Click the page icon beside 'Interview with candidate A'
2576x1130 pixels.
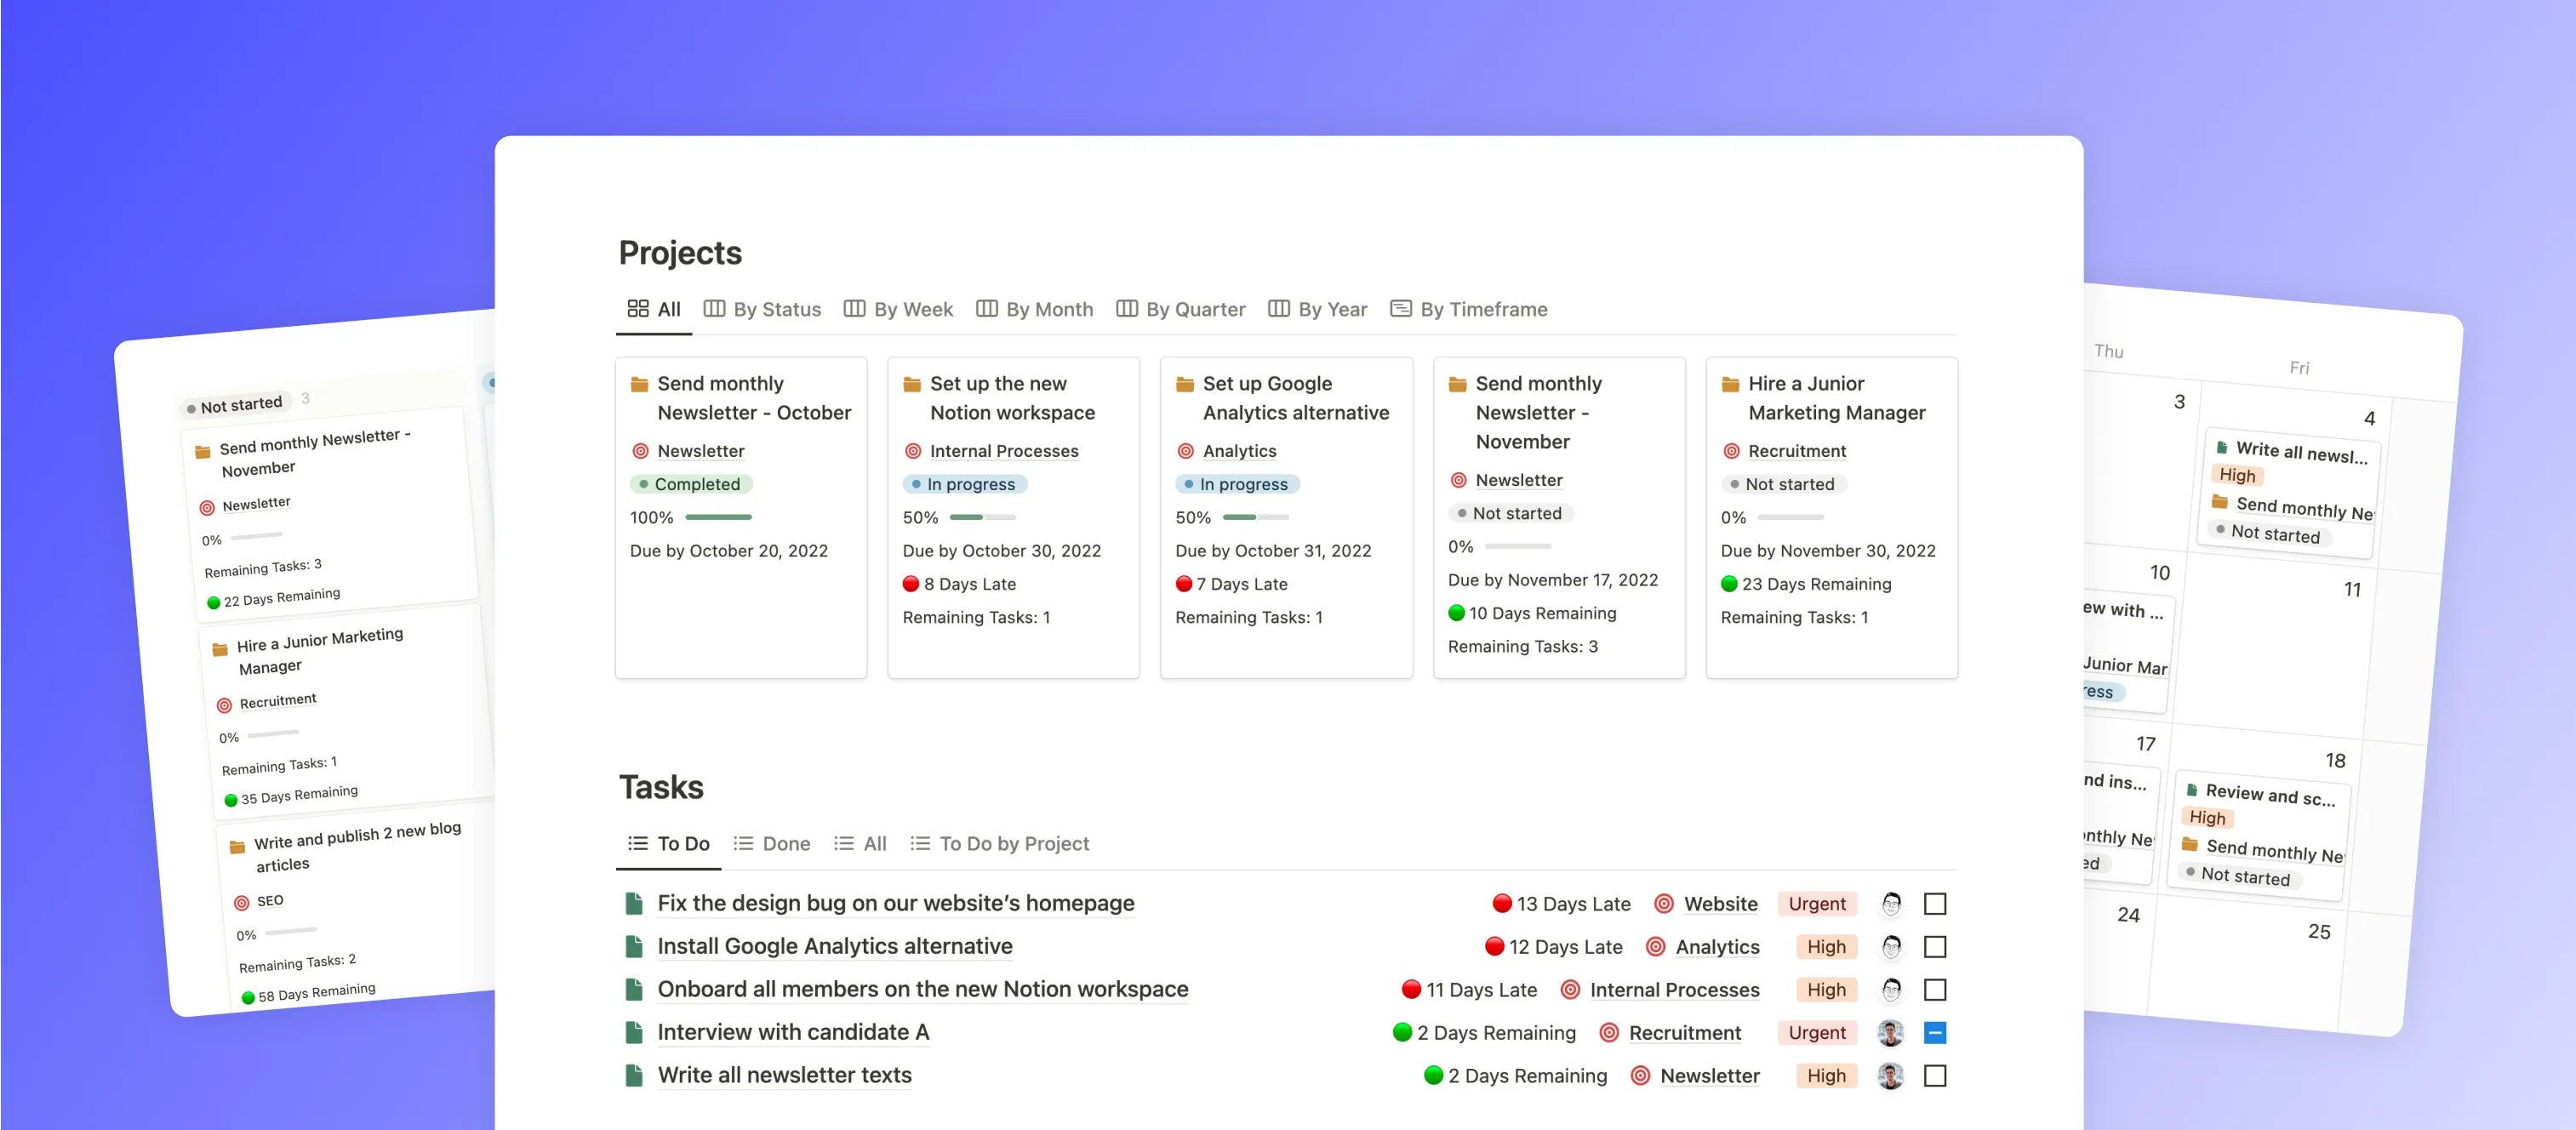click(633, 1032)
